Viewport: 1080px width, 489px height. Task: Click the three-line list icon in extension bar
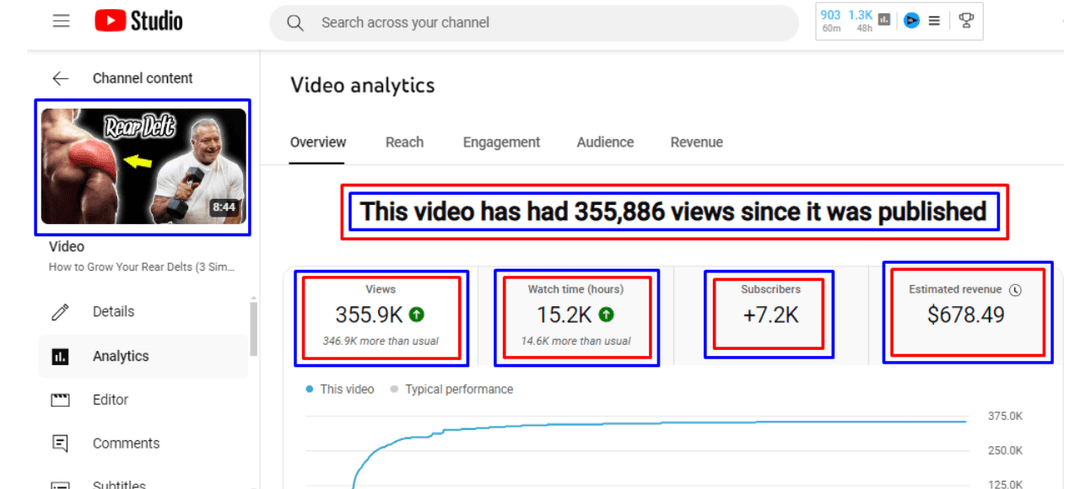point(934,20)
